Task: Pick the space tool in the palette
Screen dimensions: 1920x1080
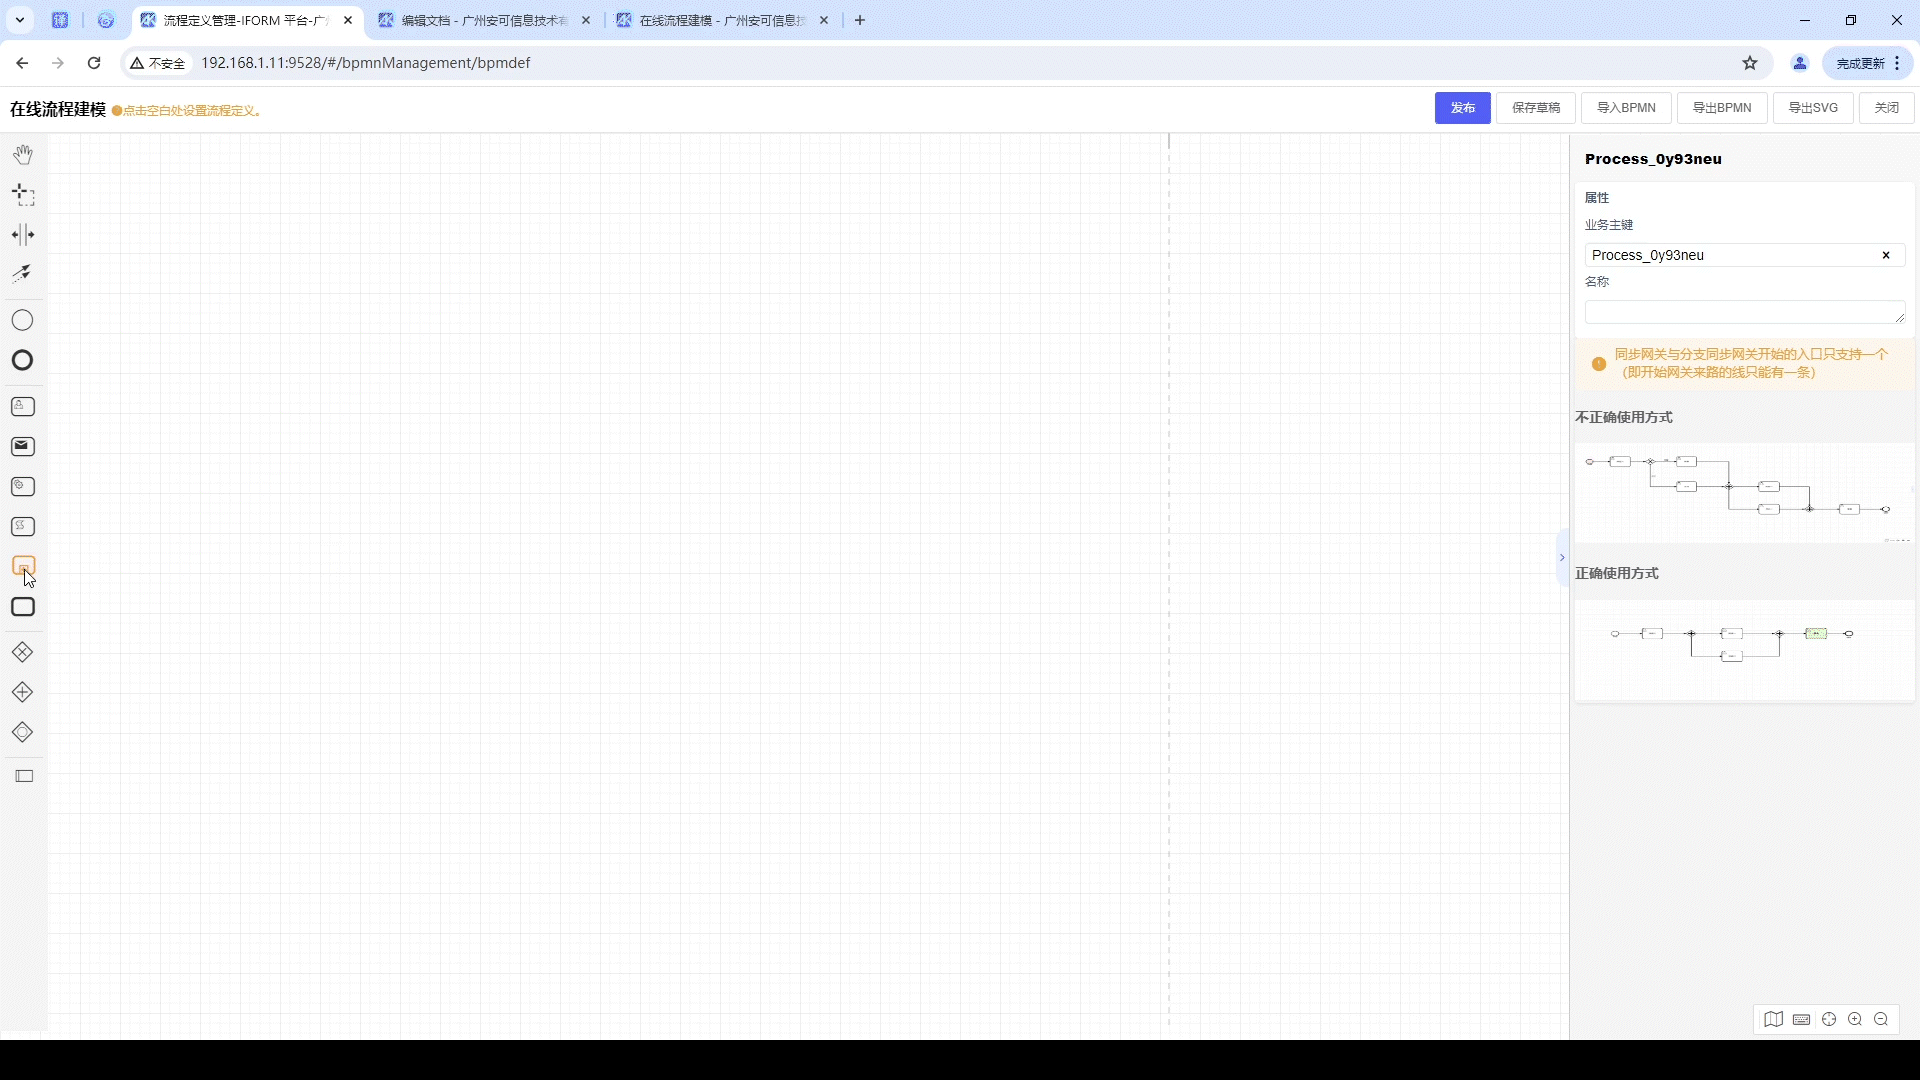Action: tap(23, 235)
